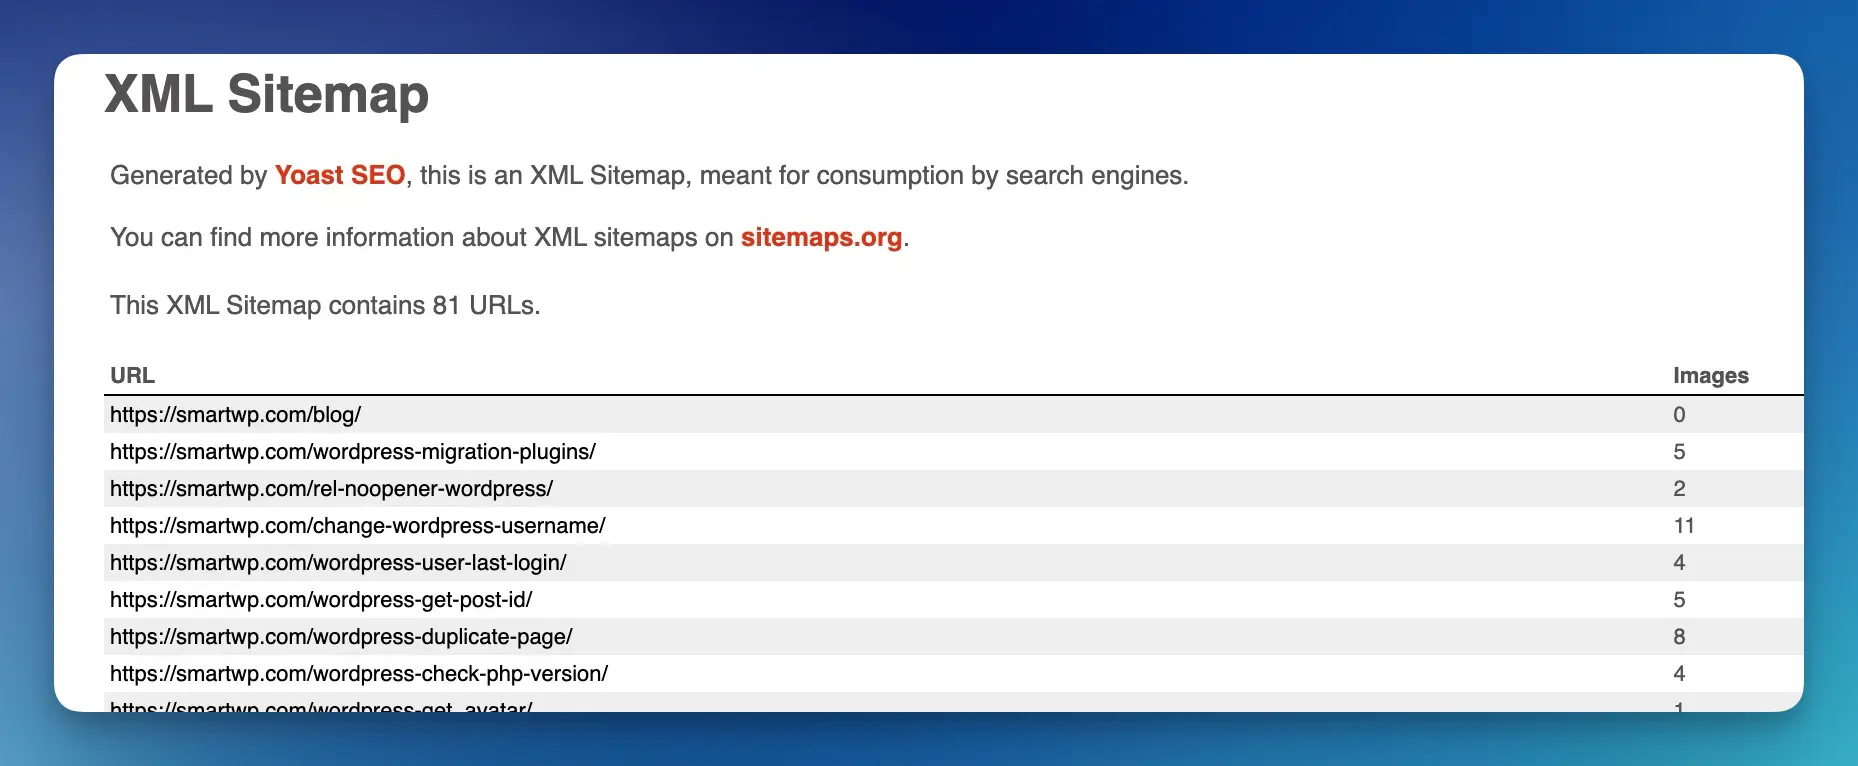Screen dimensions: 1858x766
Task: Click the wordpress-get-post-id link
Action: (x=321, y=599)
